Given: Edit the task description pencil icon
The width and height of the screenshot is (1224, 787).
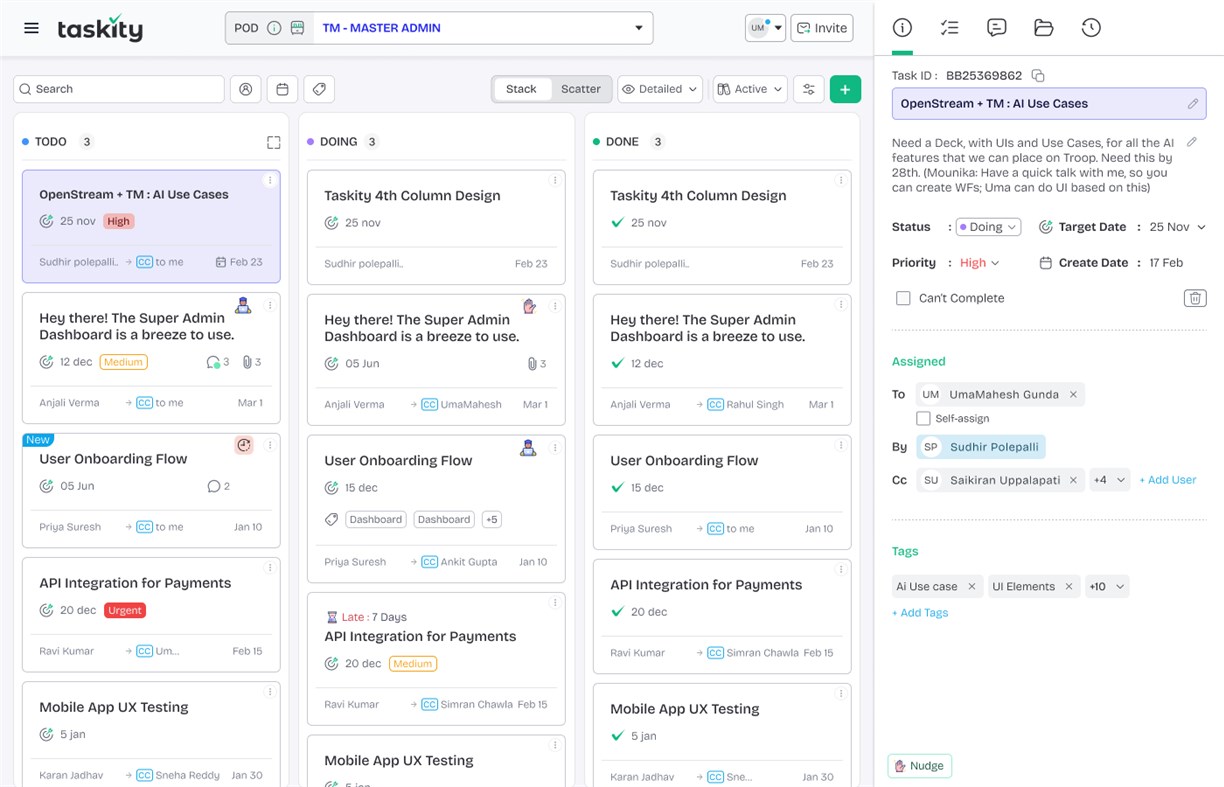Looking at the screenshot, I should pos(1192,143).
